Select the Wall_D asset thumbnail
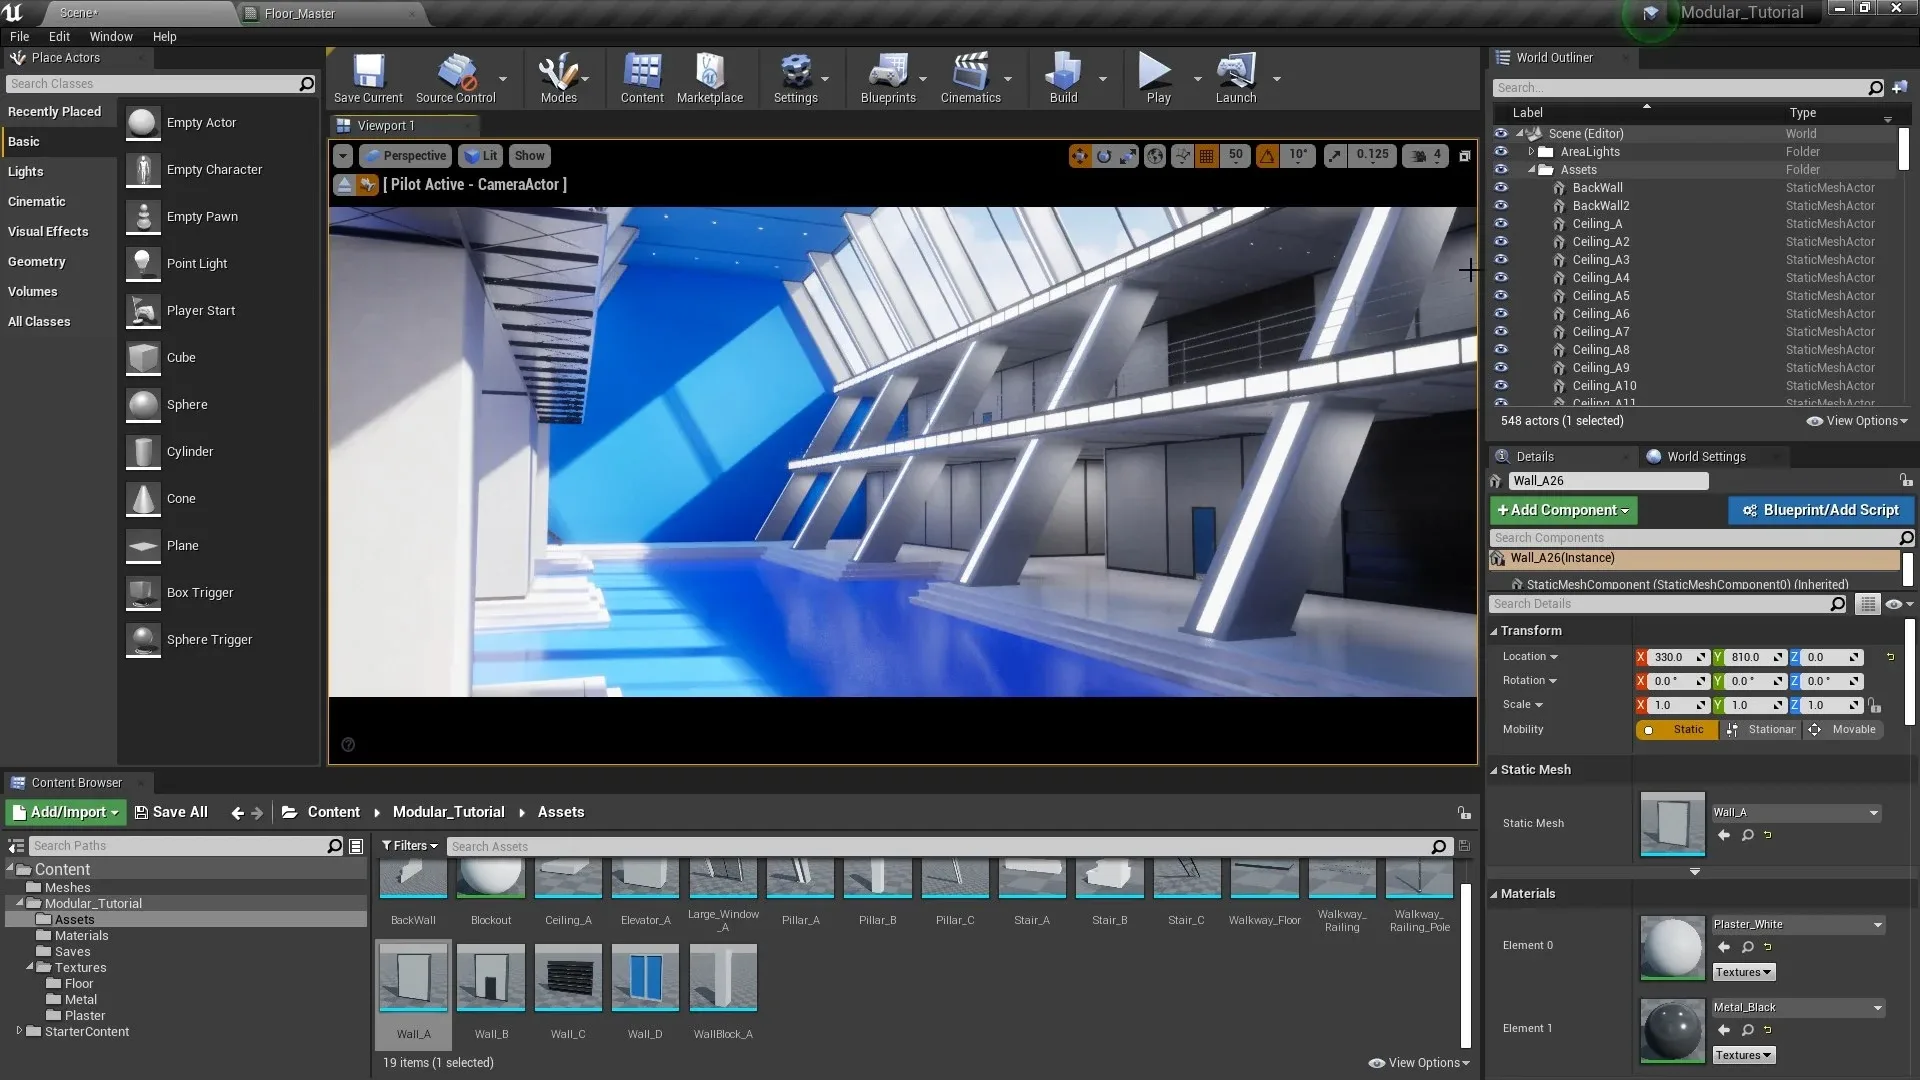The height and width of the screenshot is (1080, 1920). point(645,977)
